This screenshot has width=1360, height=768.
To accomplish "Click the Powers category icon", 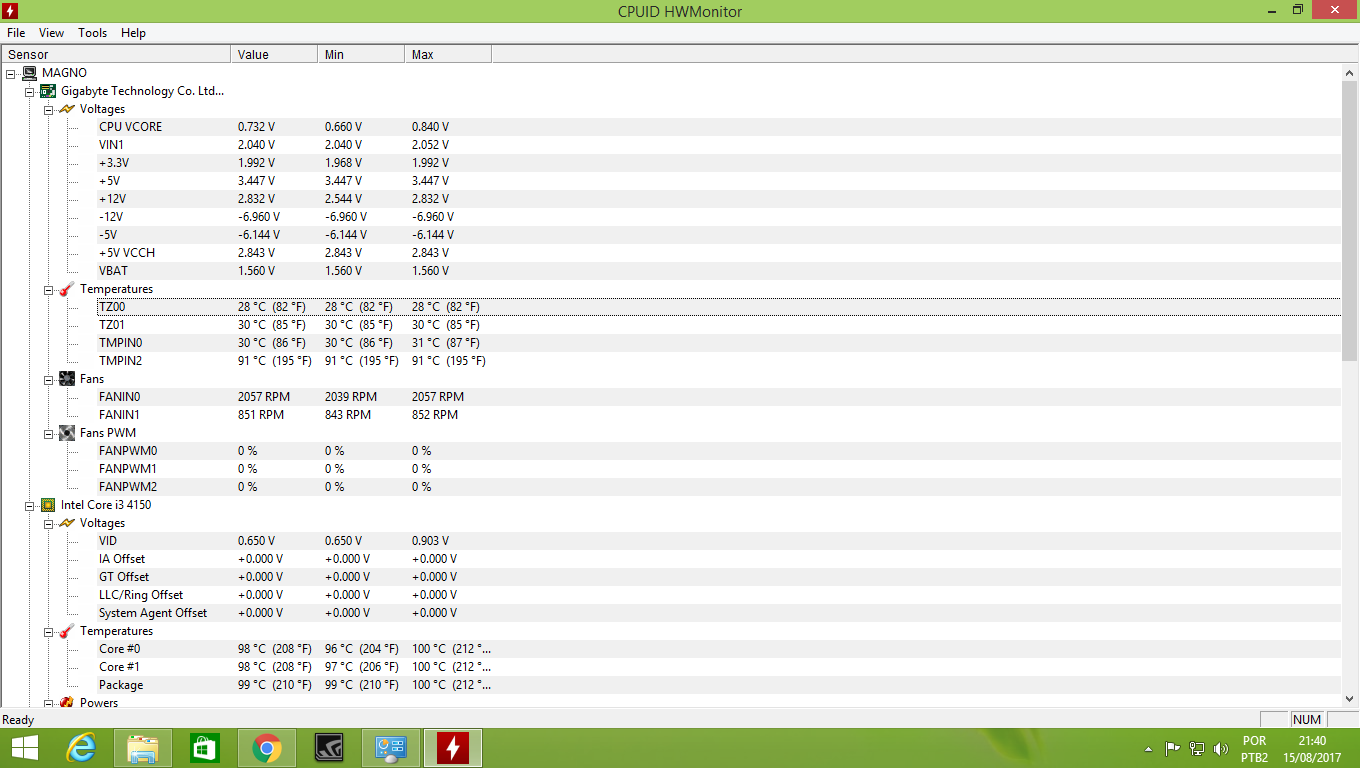I will click(x=67, y=703).
